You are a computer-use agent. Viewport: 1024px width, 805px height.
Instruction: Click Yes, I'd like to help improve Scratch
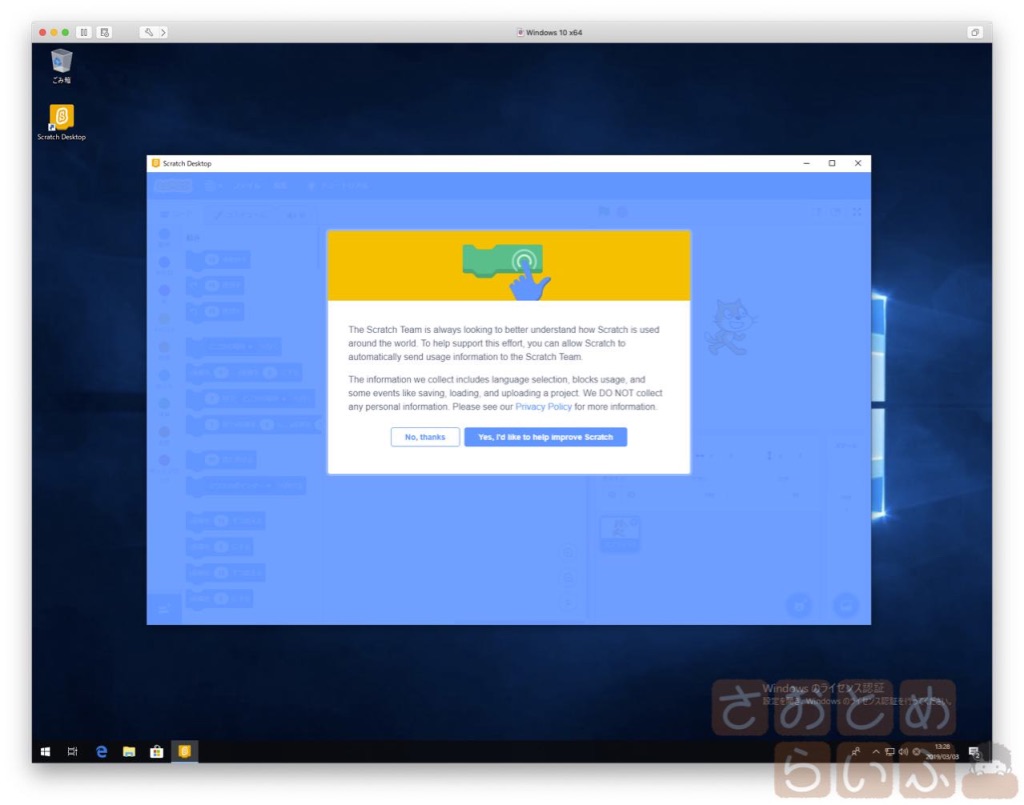[545, 437]
